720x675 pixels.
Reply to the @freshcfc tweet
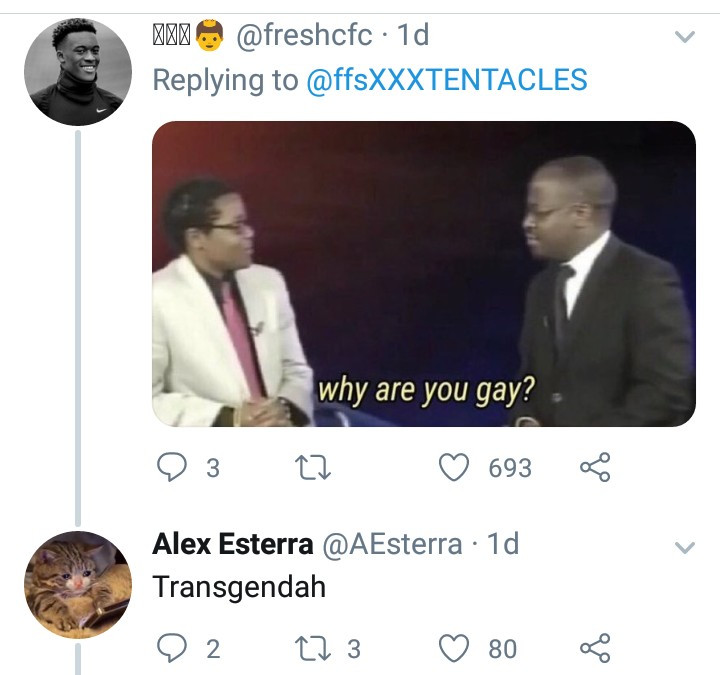(172, 467)
